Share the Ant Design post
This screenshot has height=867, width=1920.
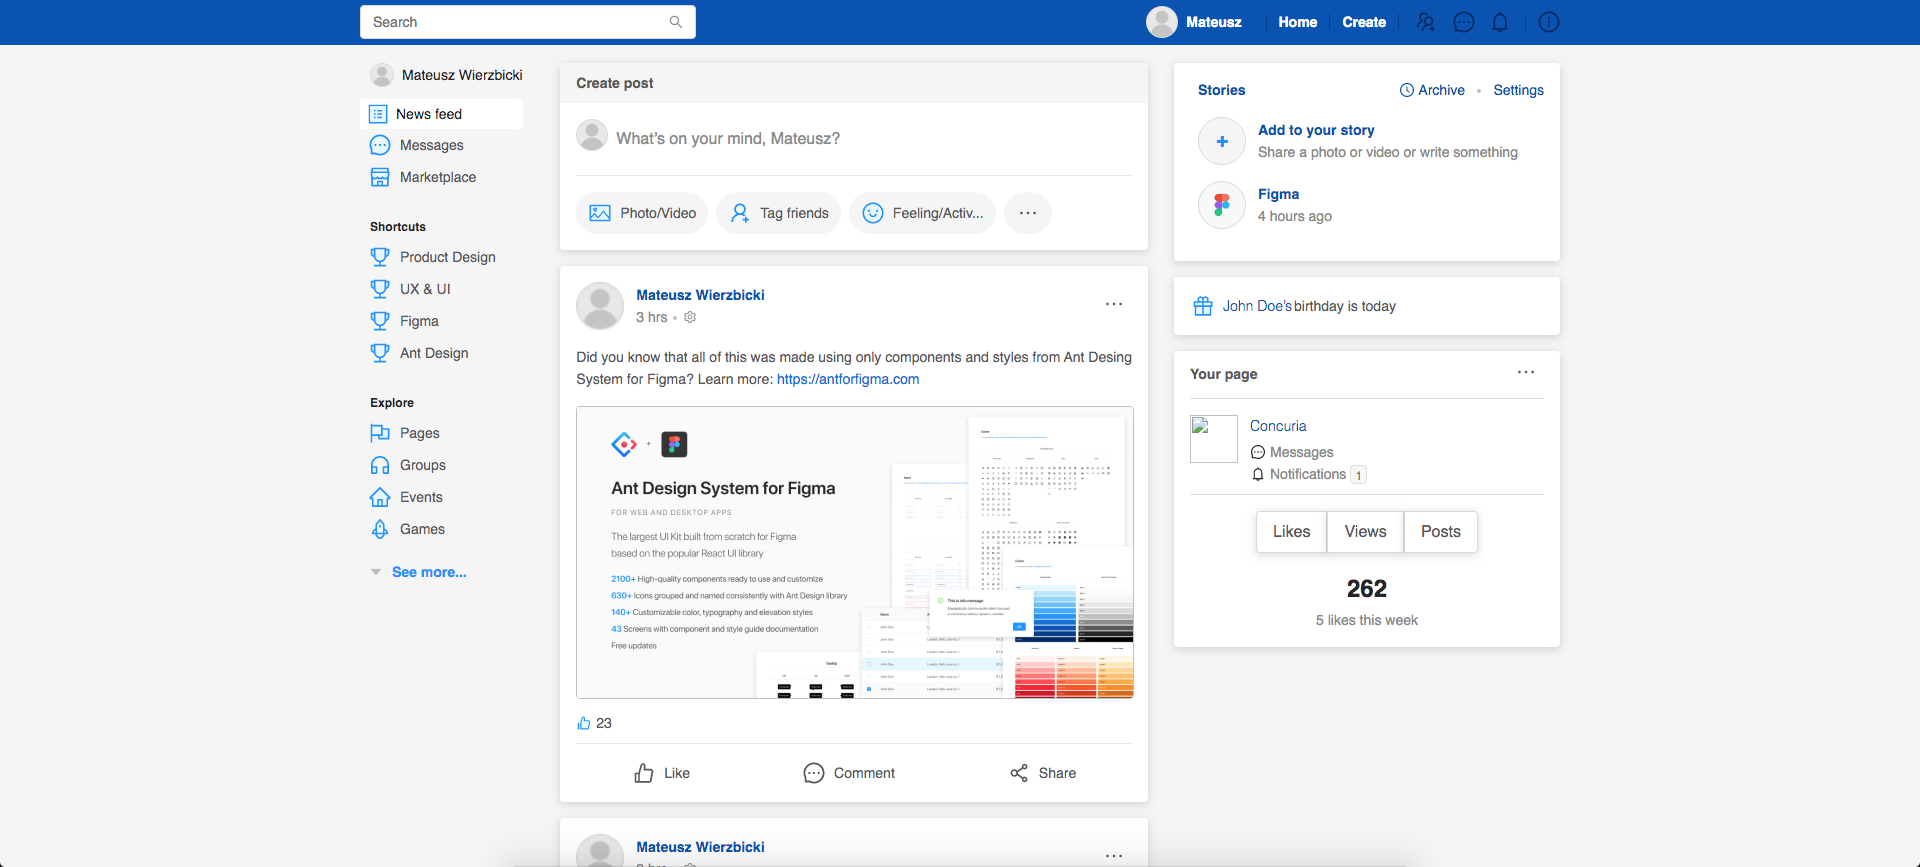coord(1043,773)
